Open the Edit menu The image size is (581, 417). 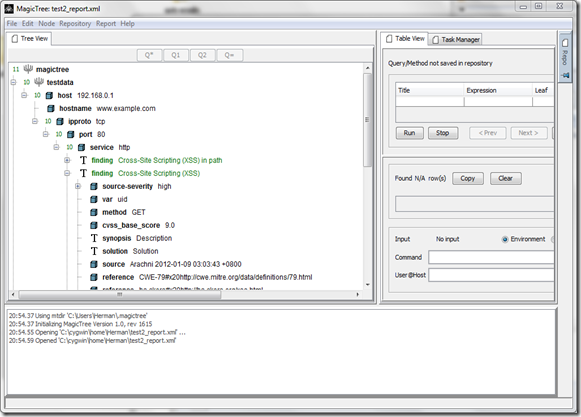[27, 23]
